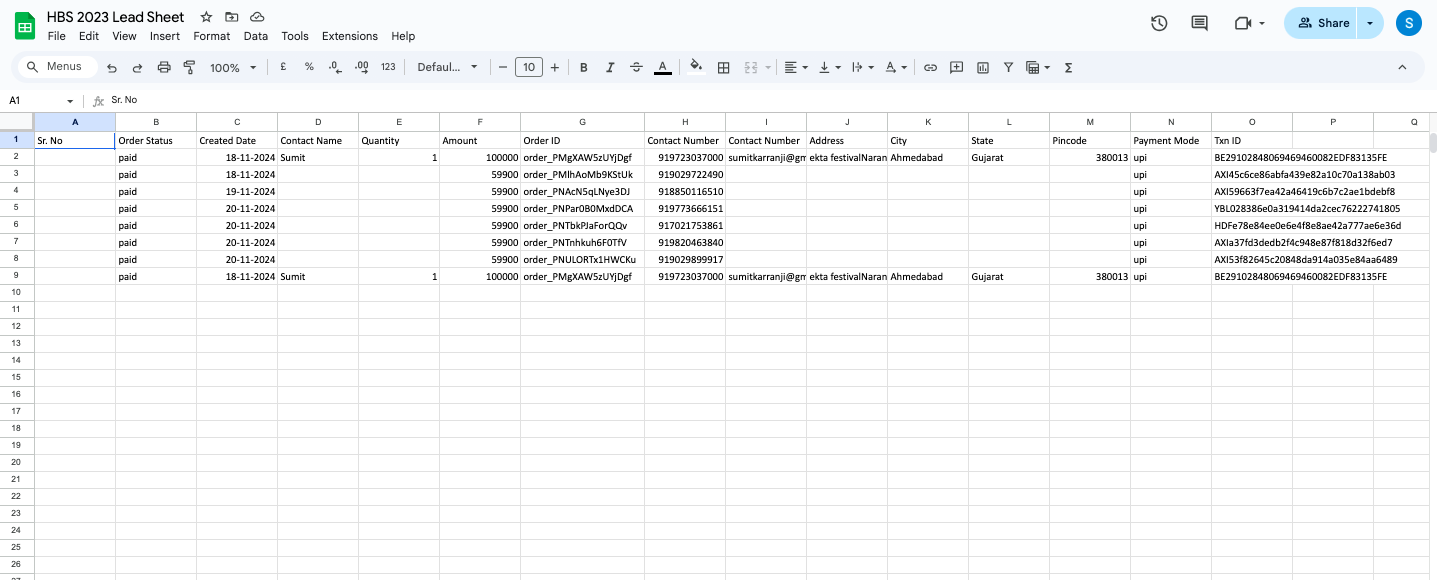The image size is (1437, 580).
Task: Hide the menus collapse chevron
Action: (x=1402, y=67)
